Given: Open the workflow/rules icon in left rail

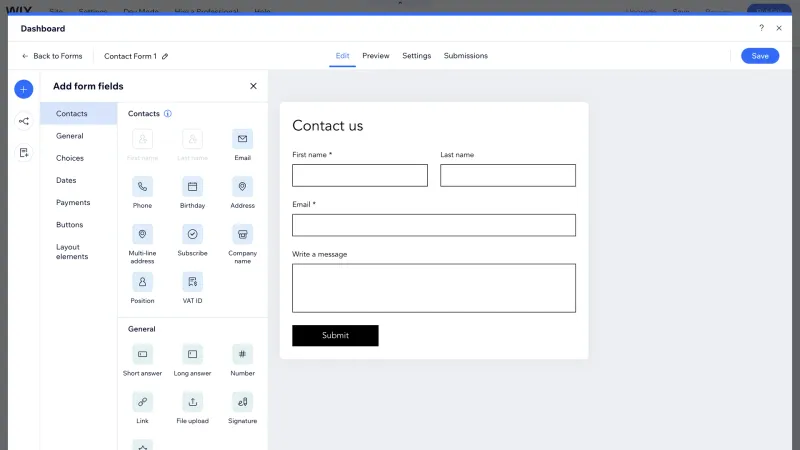Looking at the screenshot, I should click(23, 121).
